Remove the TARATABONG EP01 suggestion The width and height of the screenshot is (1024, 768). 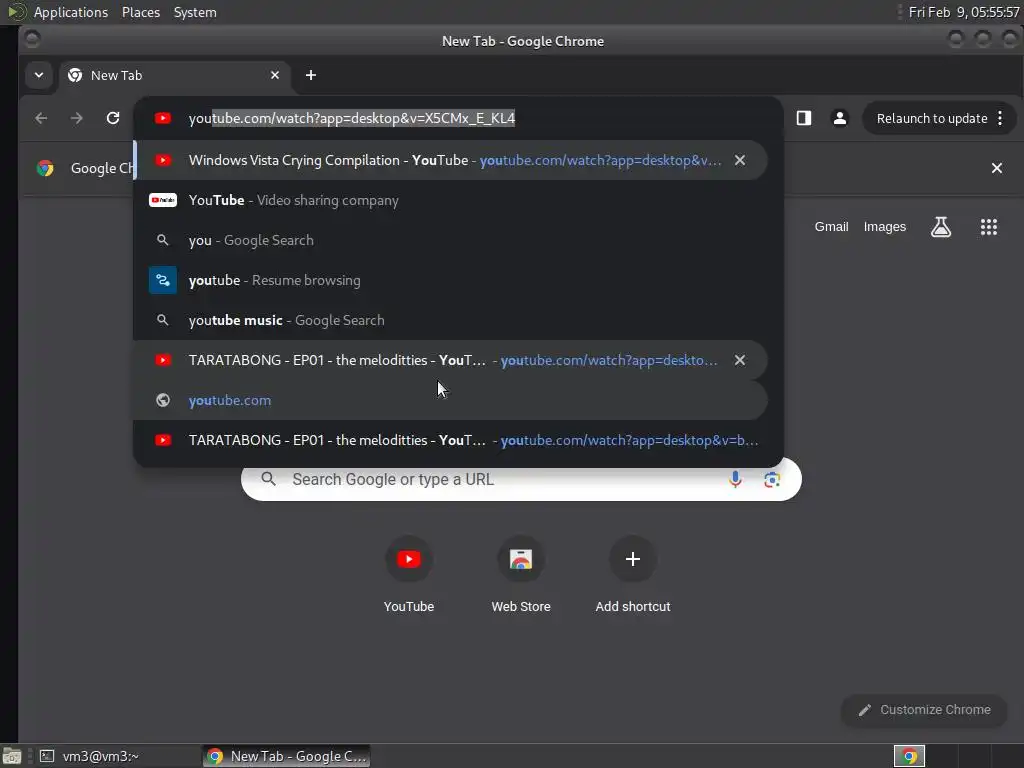739,360
